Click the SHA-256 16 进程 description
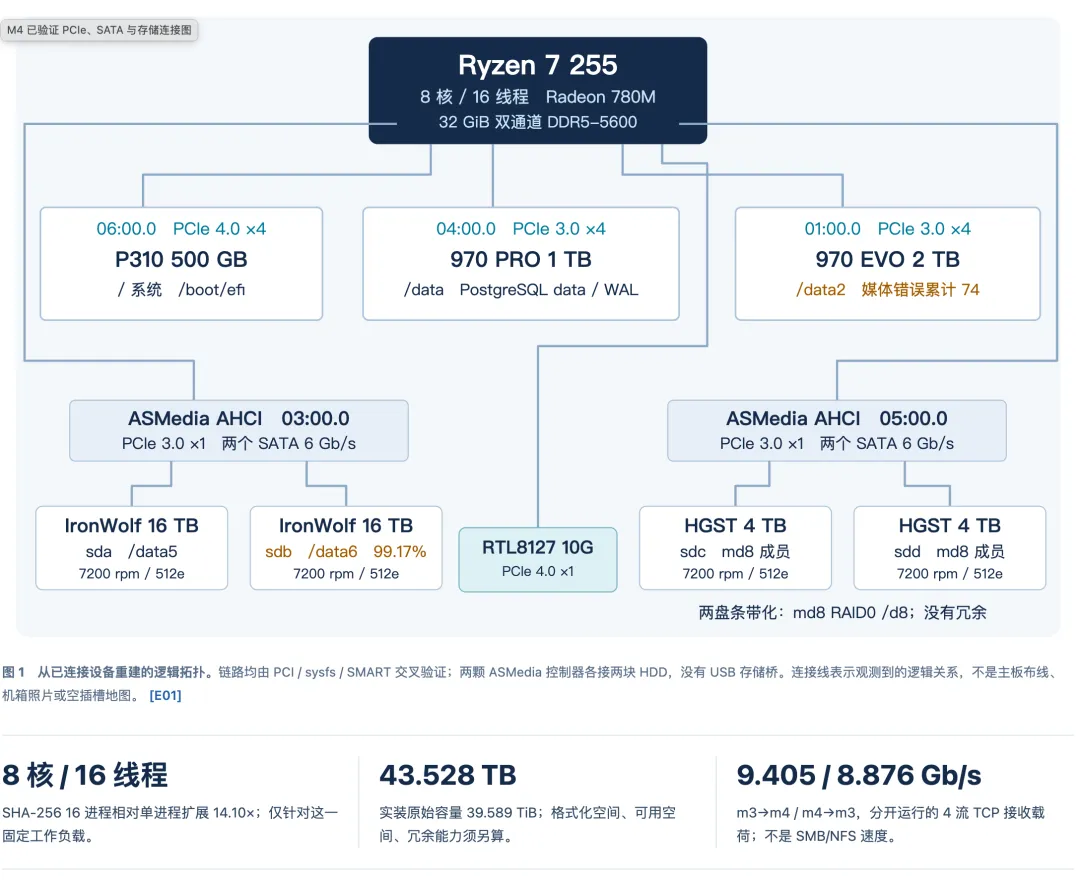Viewport: 1080px width, 882px height. pyautogui.click(x=170, y=824)
